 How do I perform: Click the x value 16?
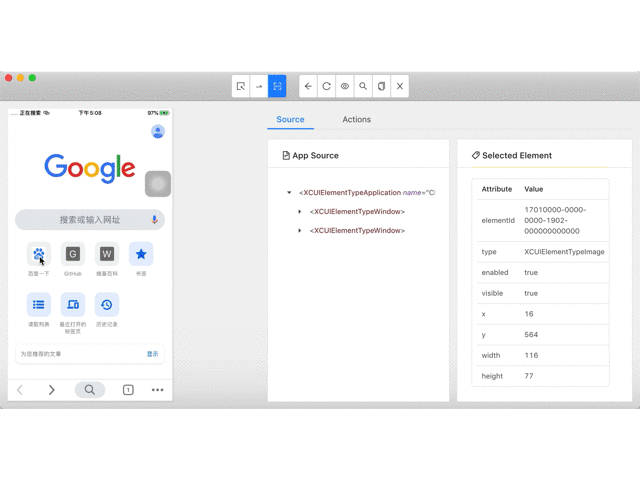[529, 314]
